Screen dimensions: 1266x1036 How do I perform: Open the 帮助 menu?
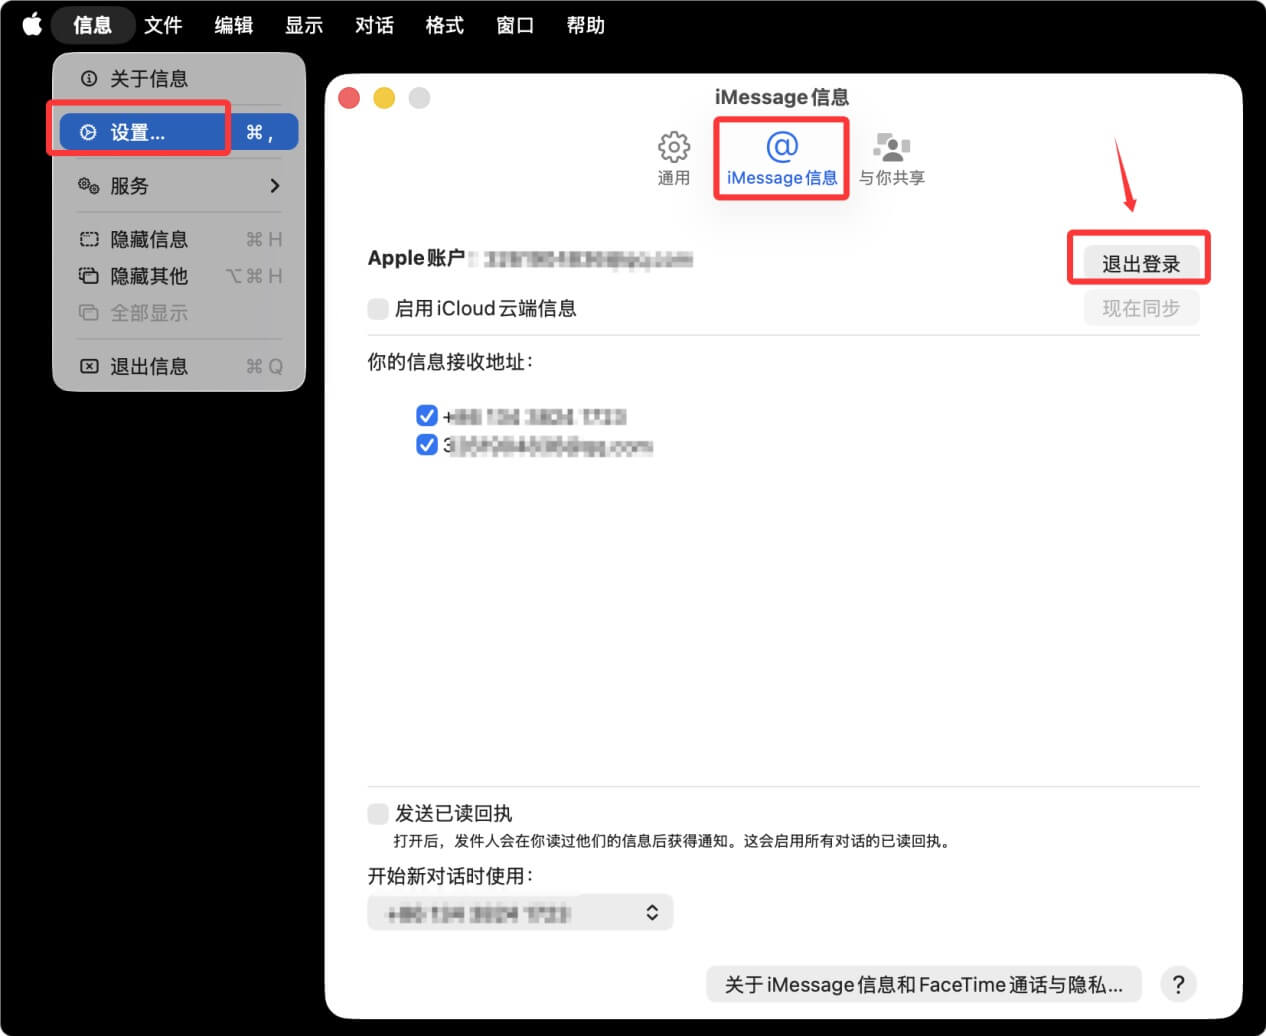point(586,25)
